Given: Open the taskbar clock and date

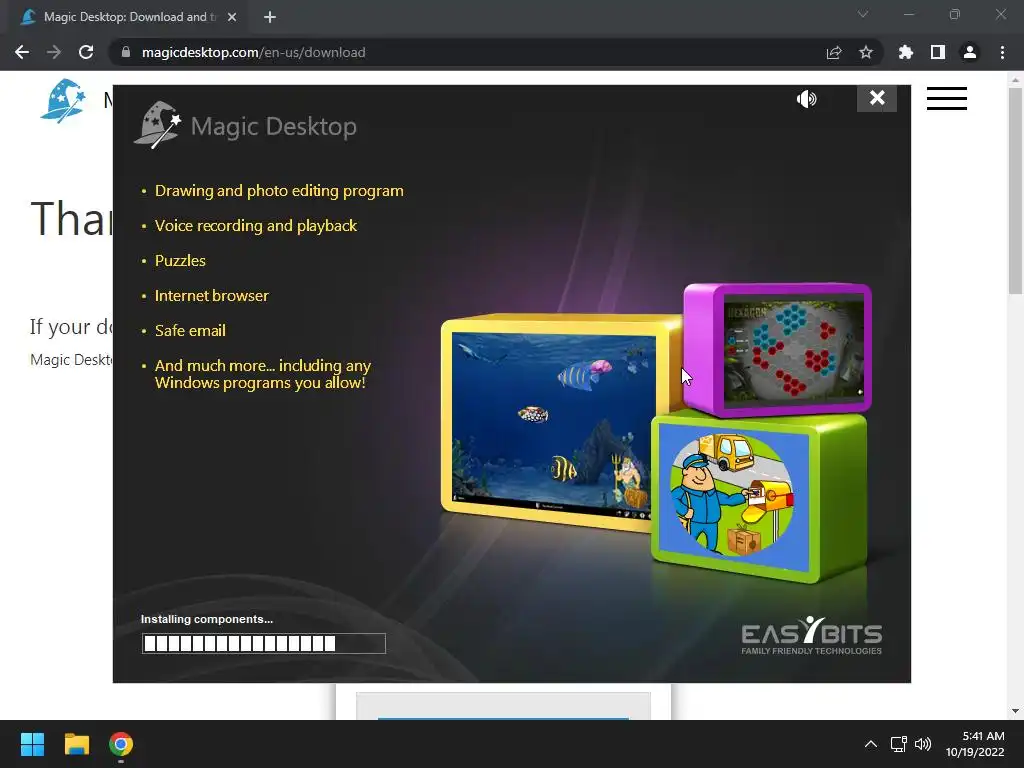Looking at the screenshot, I should coord(975,744).
